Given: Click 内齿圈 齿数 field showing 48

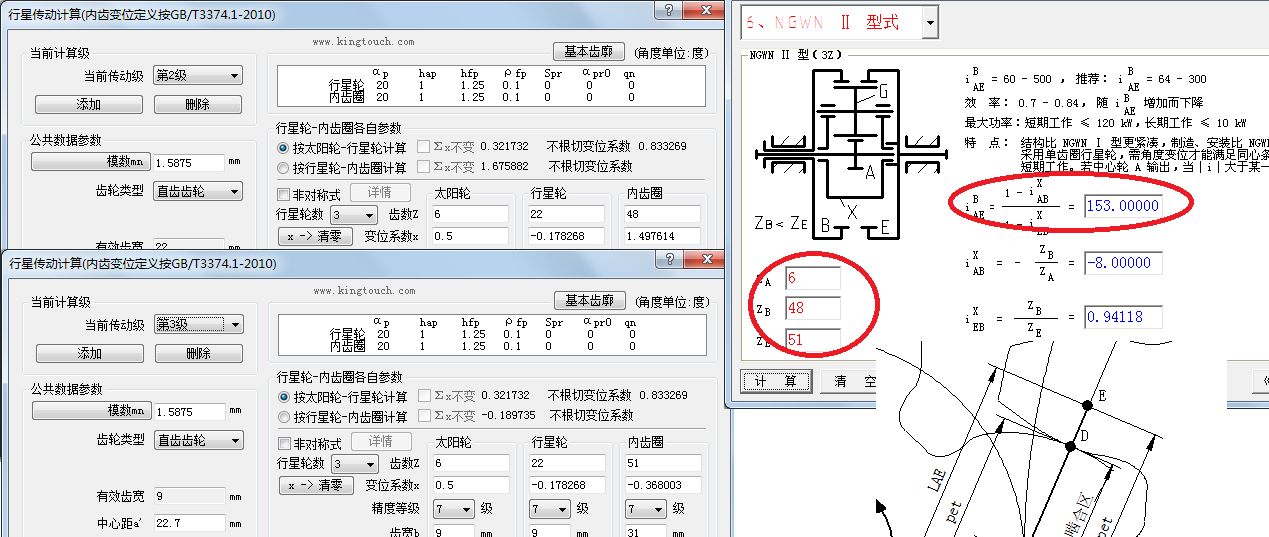Looking at the screenshot, I should 662,215.
